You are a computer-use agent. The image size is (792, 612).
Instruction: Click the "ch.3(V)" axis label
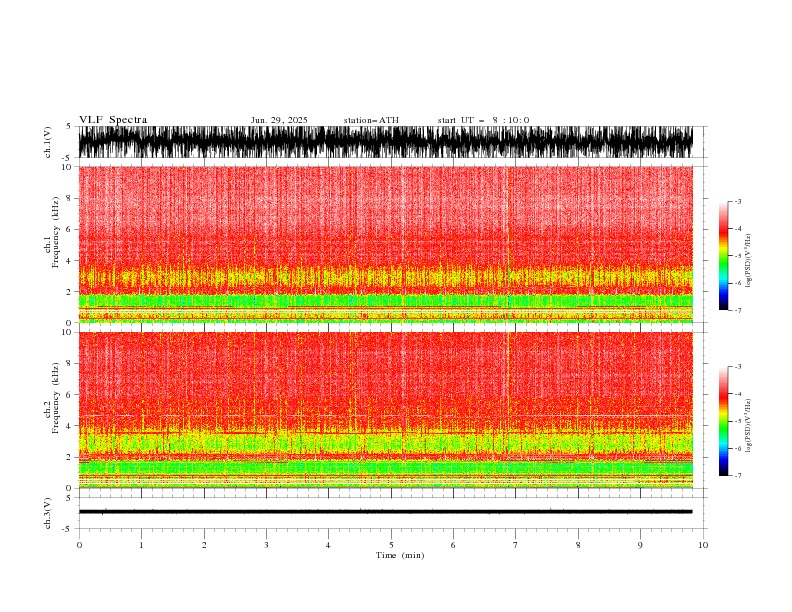pyautogui.click(x=48, y=513)
